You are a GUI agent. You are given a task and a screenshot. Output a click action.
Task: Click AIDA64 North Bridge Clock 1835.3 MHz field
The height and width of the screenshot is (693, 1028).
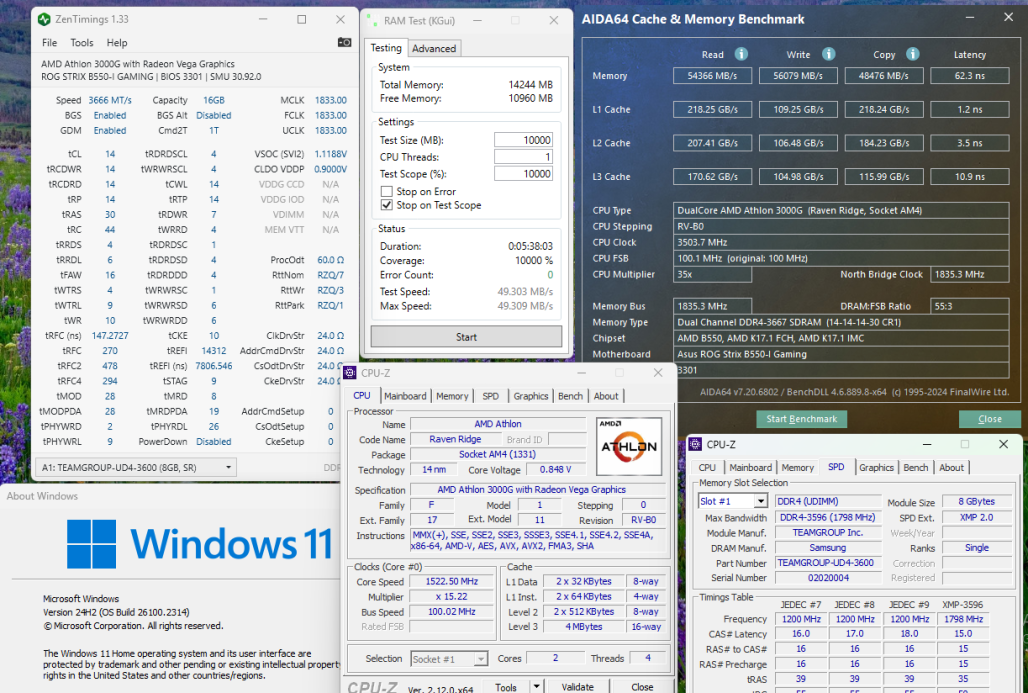click(970, 275)
